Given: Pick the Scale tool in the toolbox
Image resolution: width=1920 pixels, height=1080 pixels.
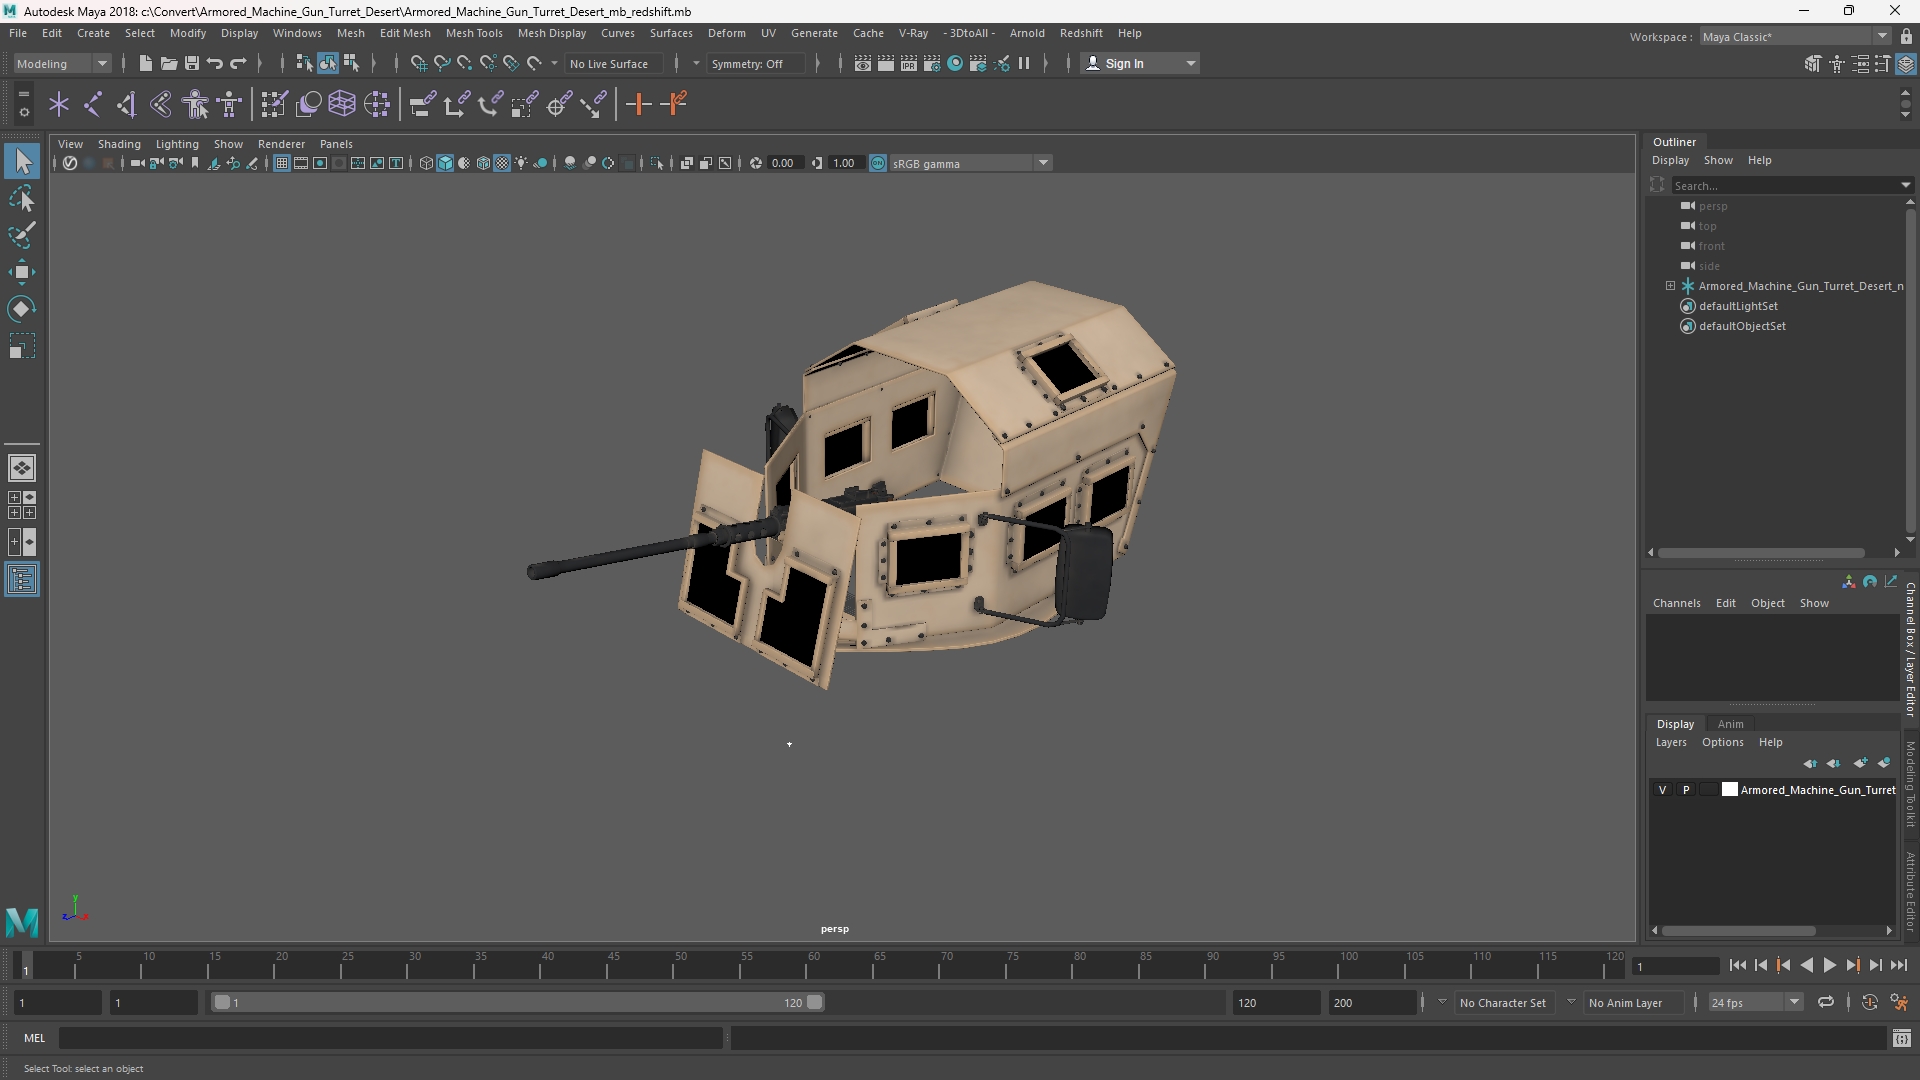Looking at the screenshot, I should pyautogui.click(x=22, y=346).
